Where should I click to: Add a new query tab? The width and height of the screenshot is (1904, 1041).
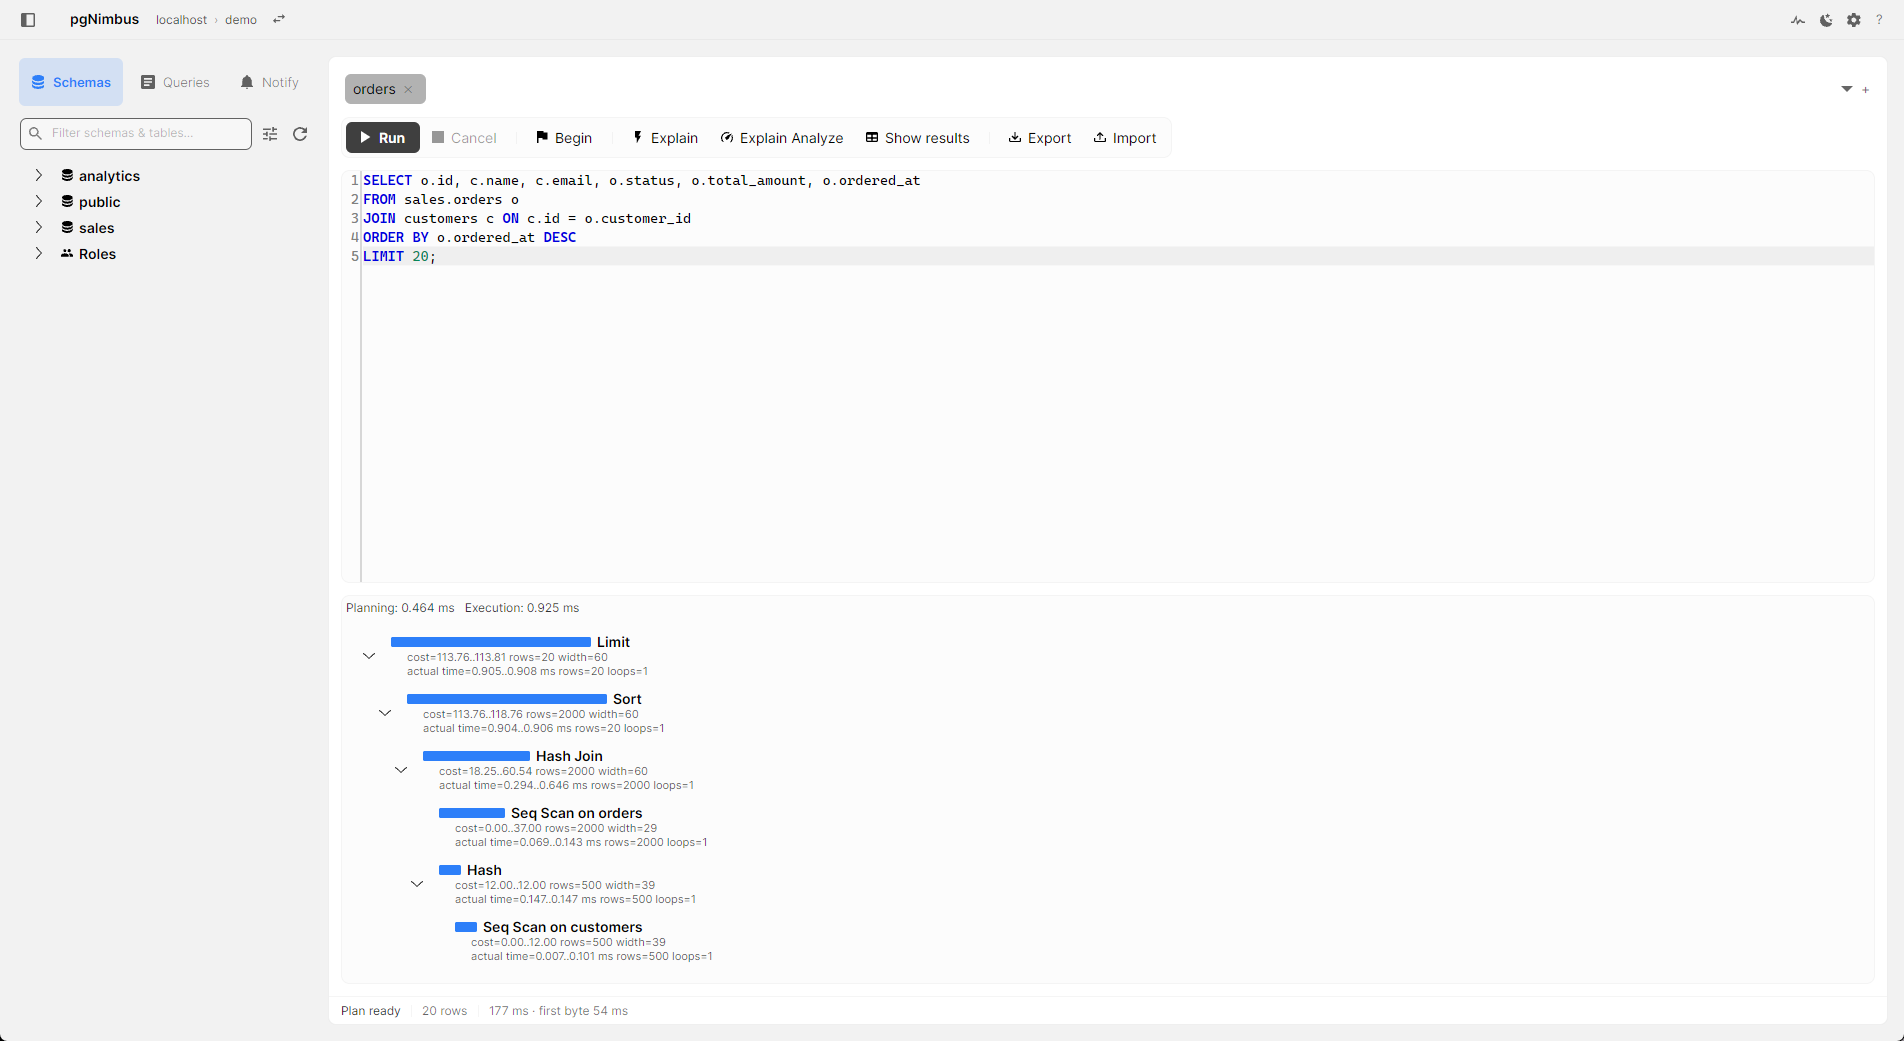pos(1866,90)
